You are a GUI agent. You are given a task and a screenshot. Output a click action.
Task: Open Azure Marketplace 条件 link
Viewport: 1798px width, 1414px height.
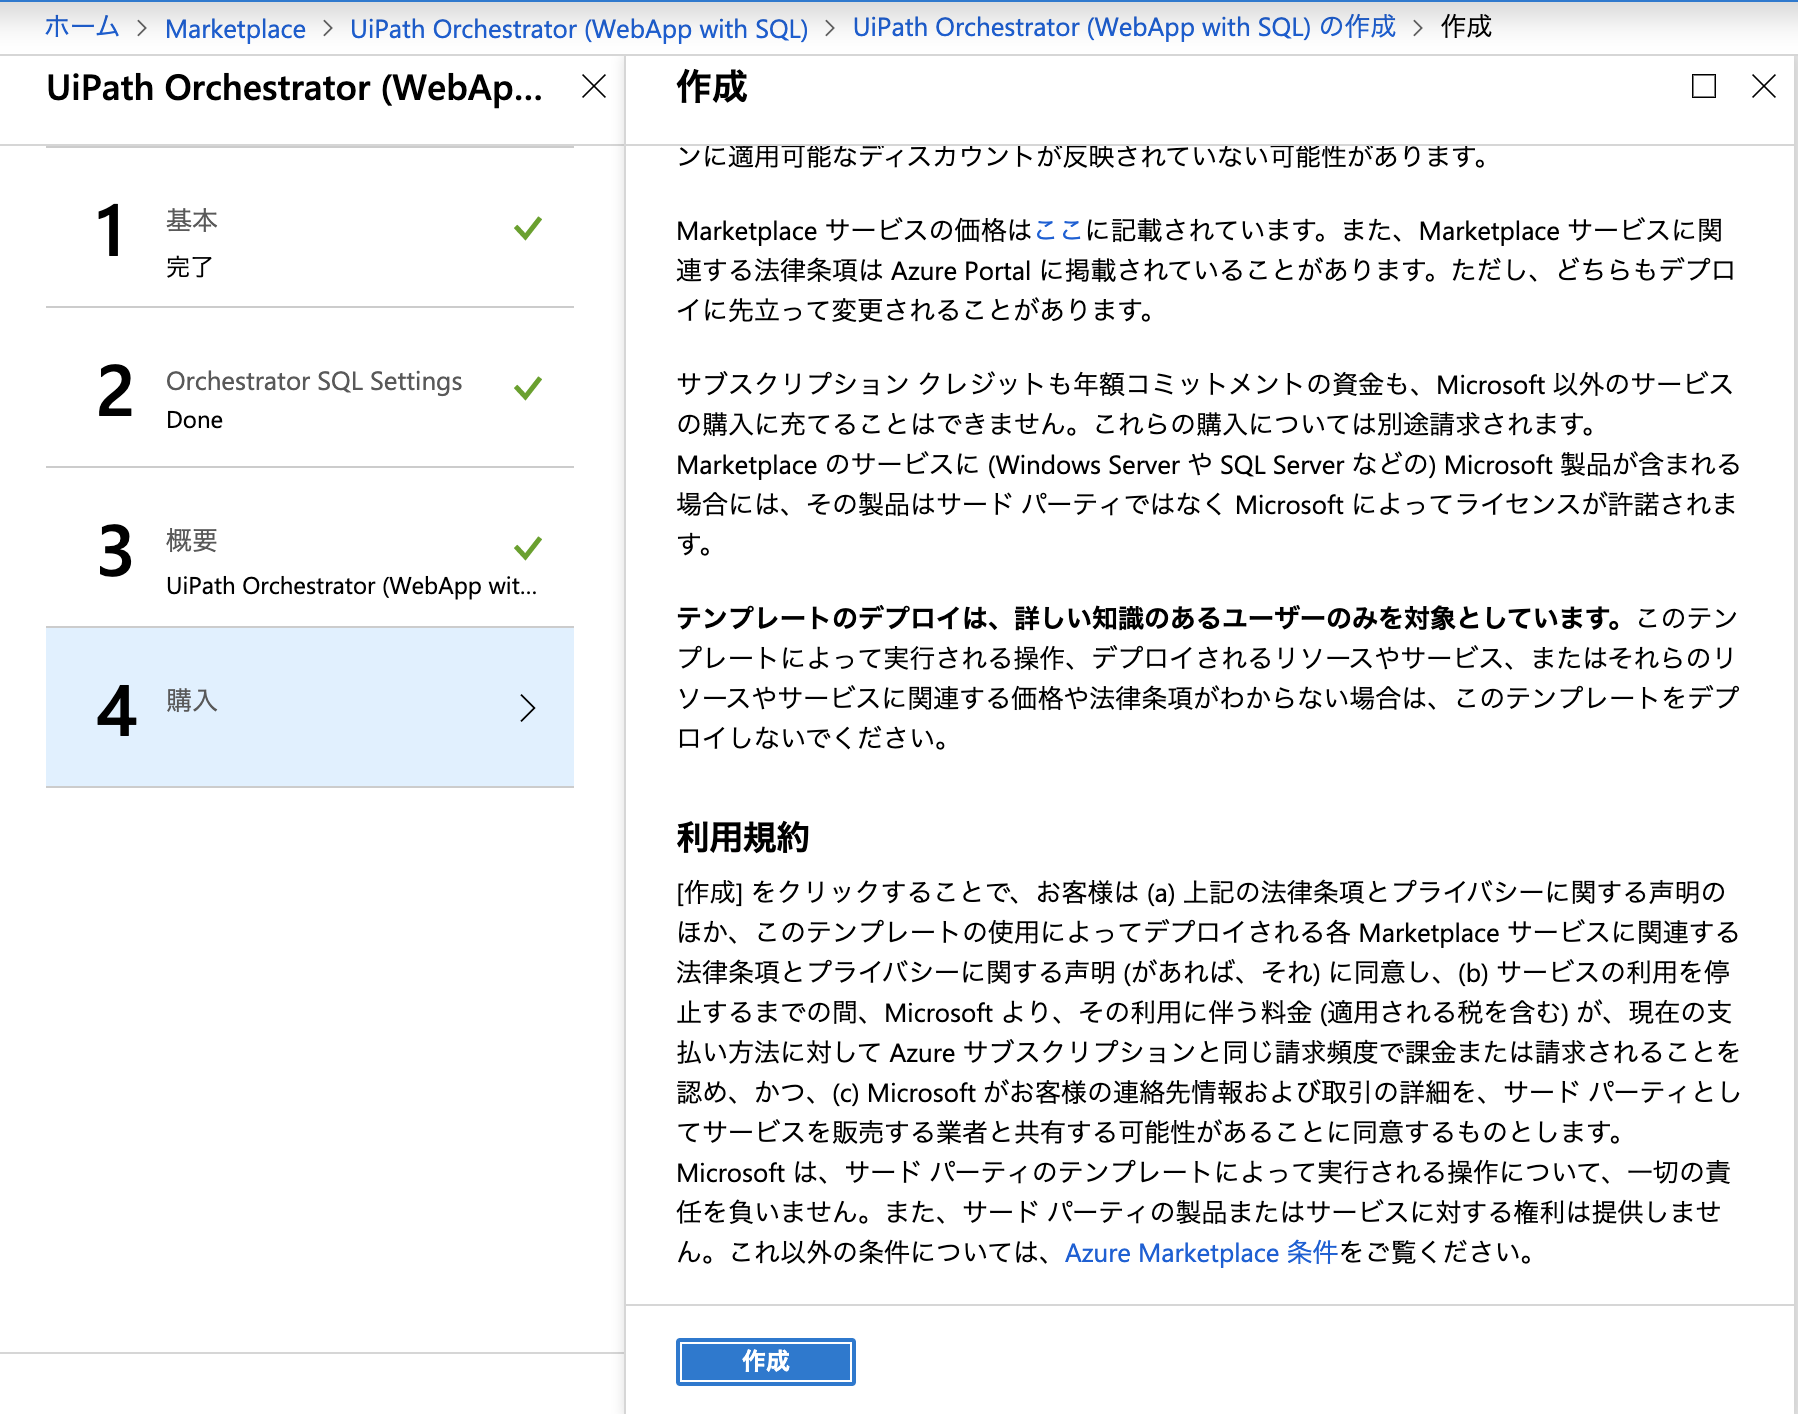point(1201,1252)
